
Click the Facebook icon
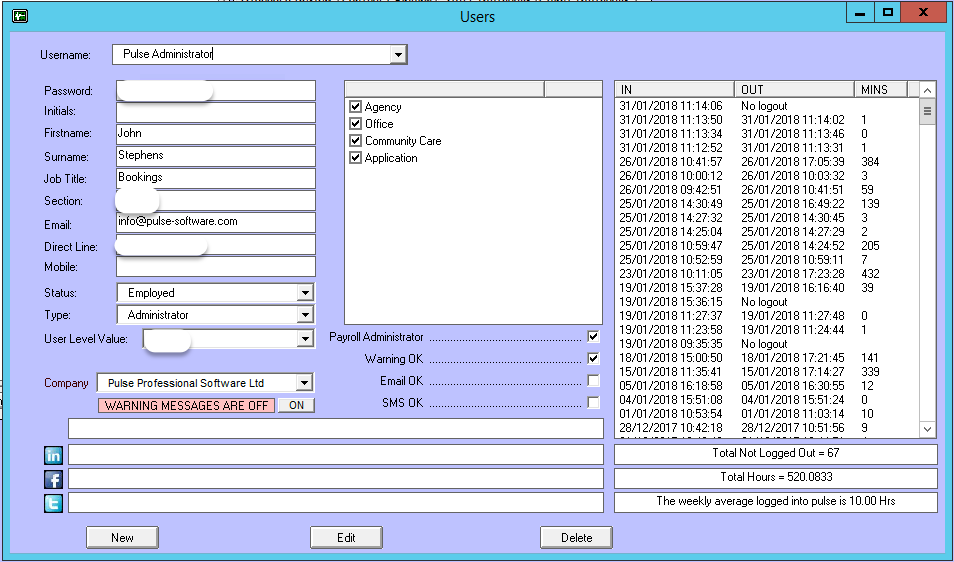pyautogui.click(x=54, y=479)
